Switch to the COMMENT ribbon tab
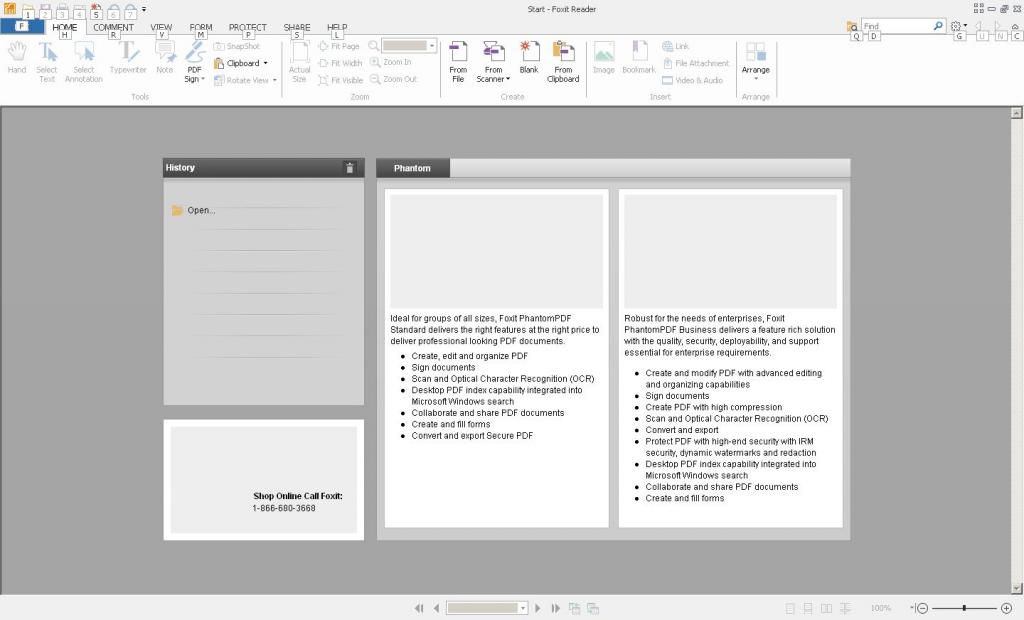Image resolution: width=1024 pixels, height=620 pixels. pyautogui.click(x=113, y=27)
